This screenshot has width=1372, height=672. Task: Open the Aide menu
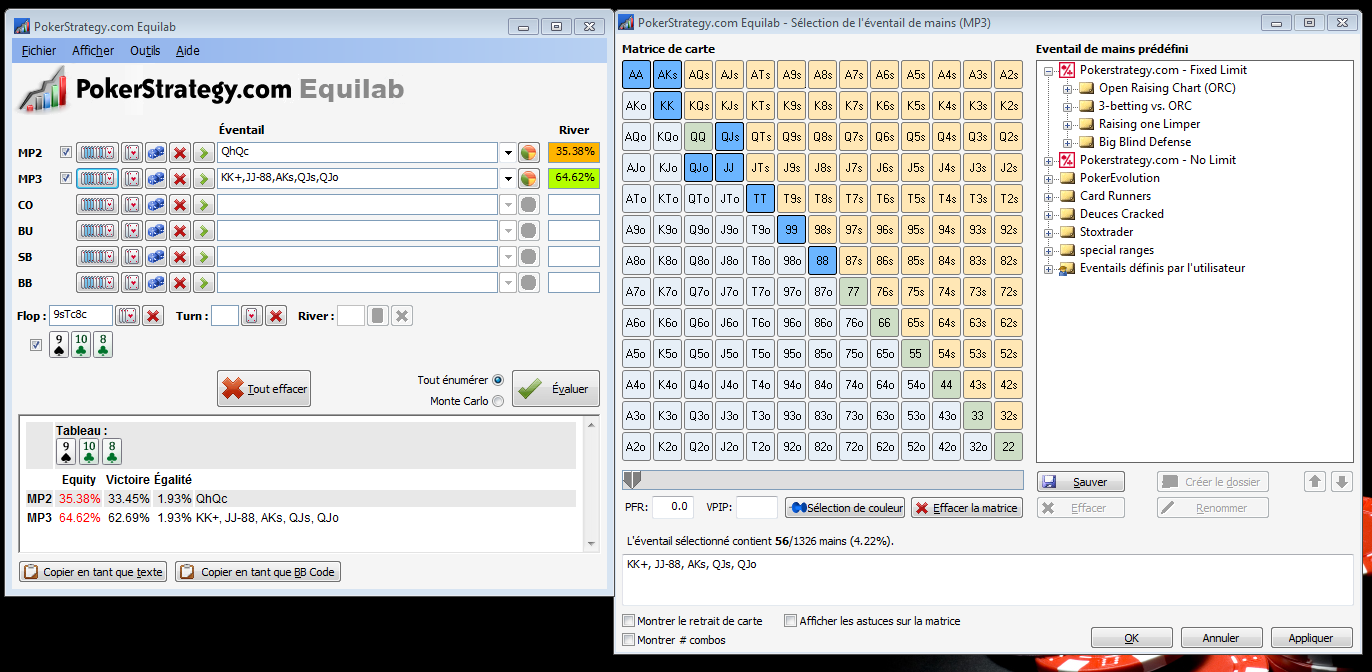click(188, 50)
